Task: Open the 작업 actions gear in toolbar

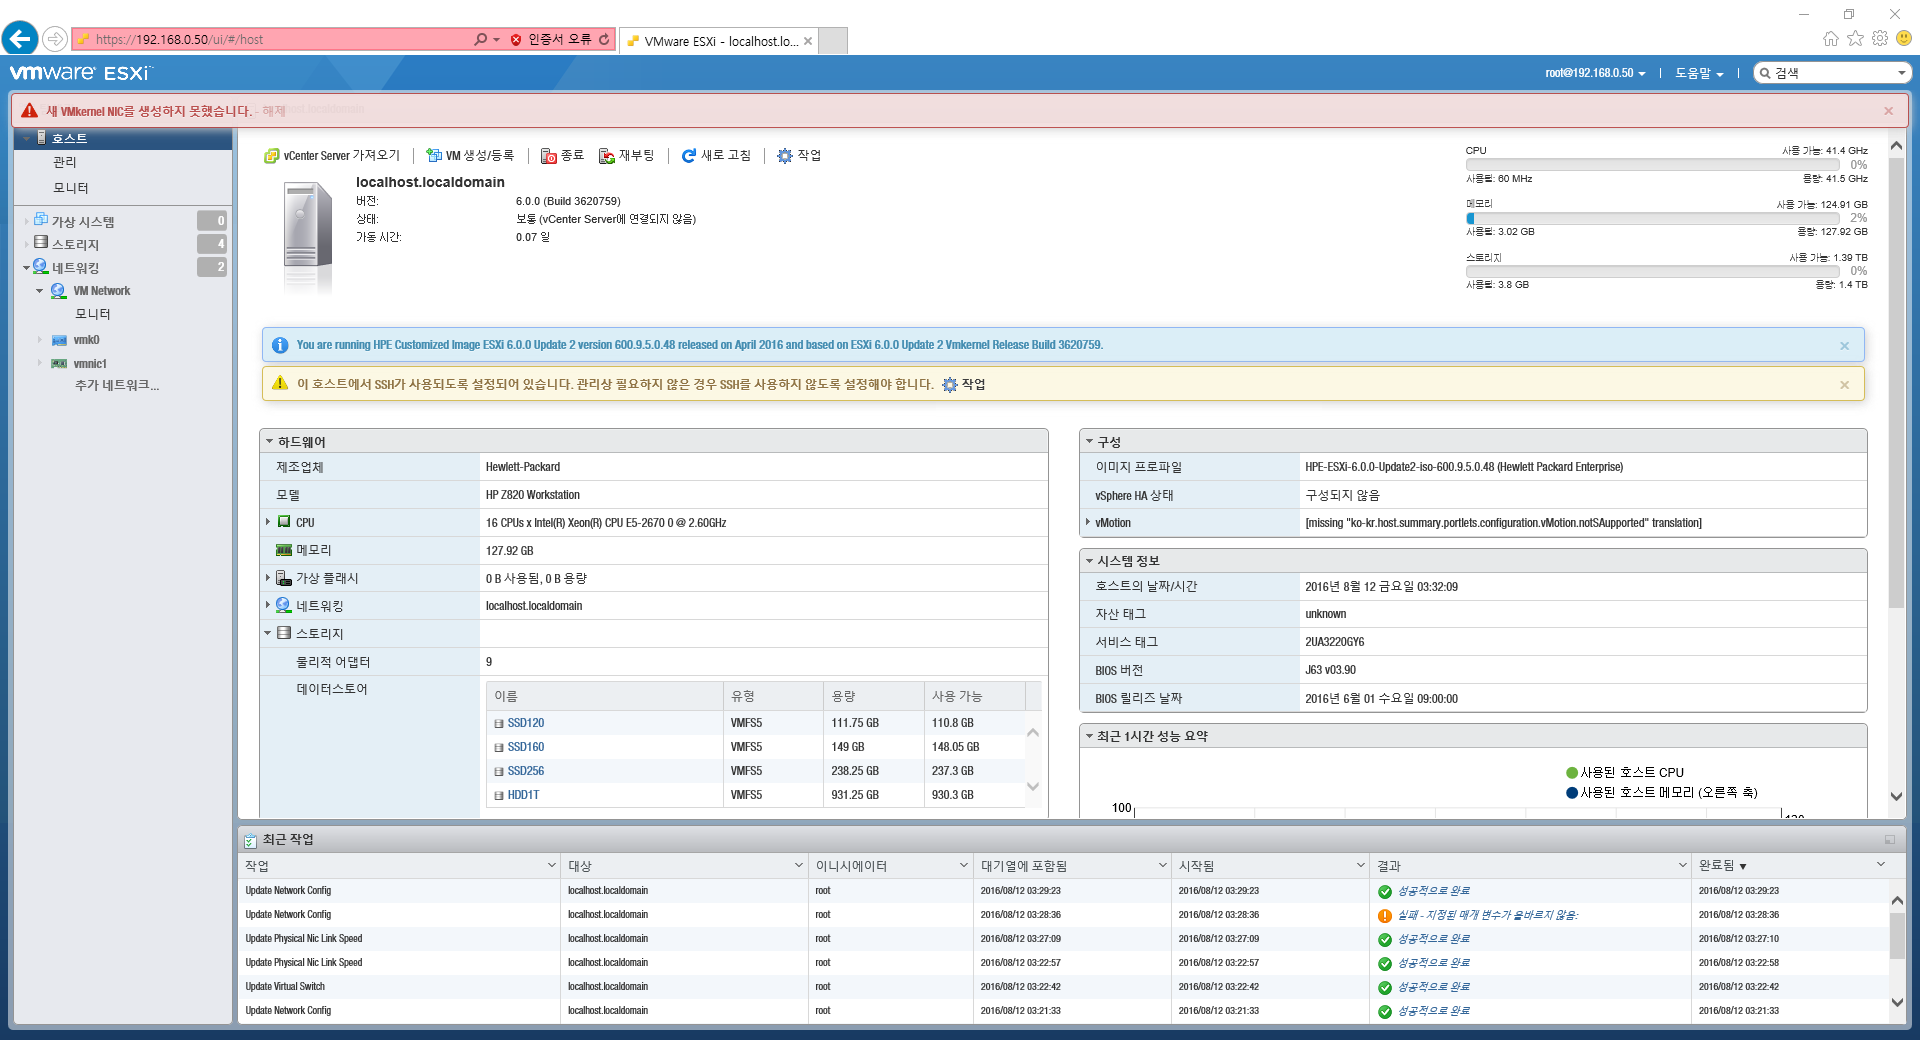Action: click(785, 156)
